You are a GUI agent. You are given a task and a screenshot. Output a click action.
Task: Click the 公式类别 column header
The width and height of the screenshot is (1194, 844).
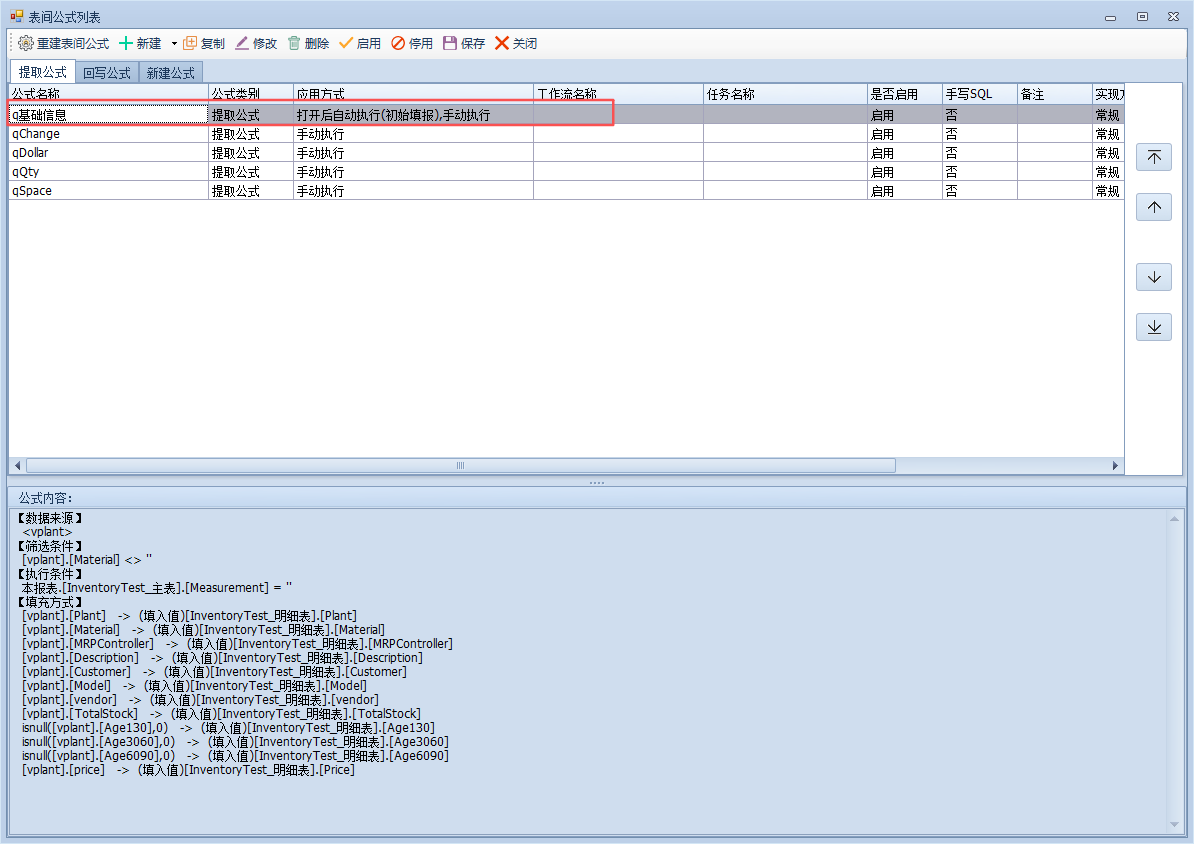pyautogui.click(x=251, y=94)
